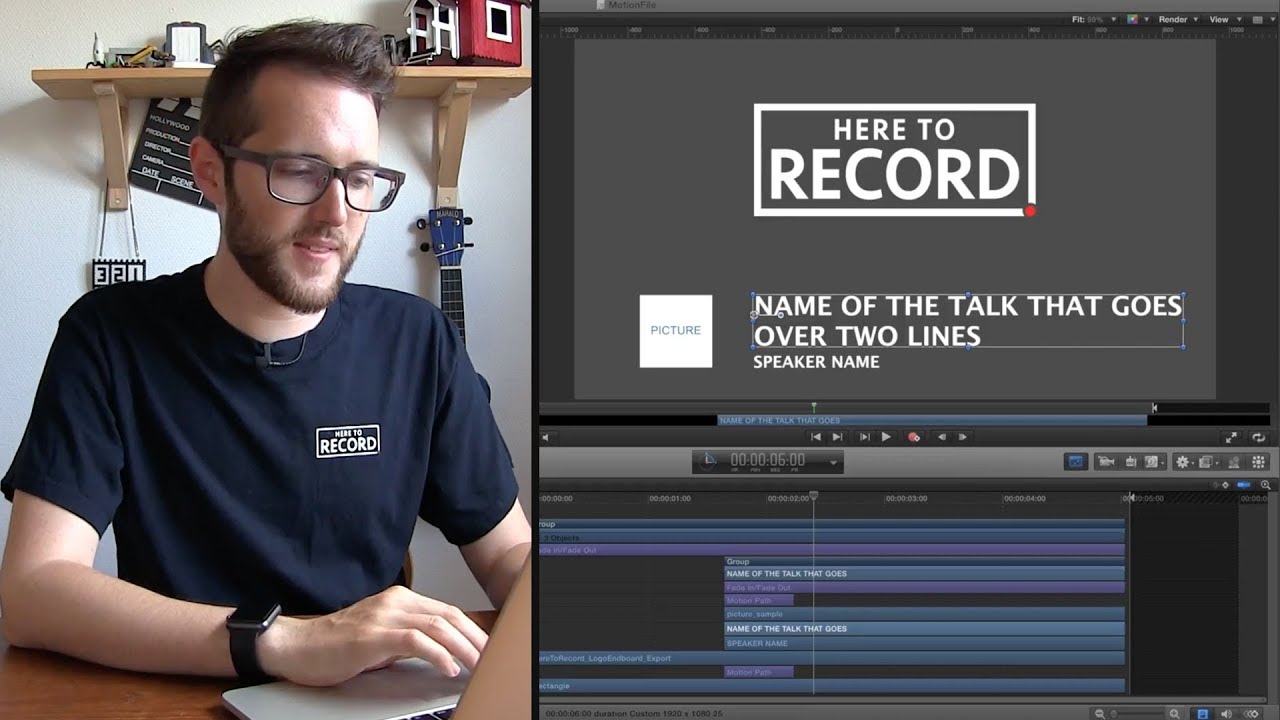
Task: Adjust the timeline zoom slider
Action: [x=1137, y=713]
